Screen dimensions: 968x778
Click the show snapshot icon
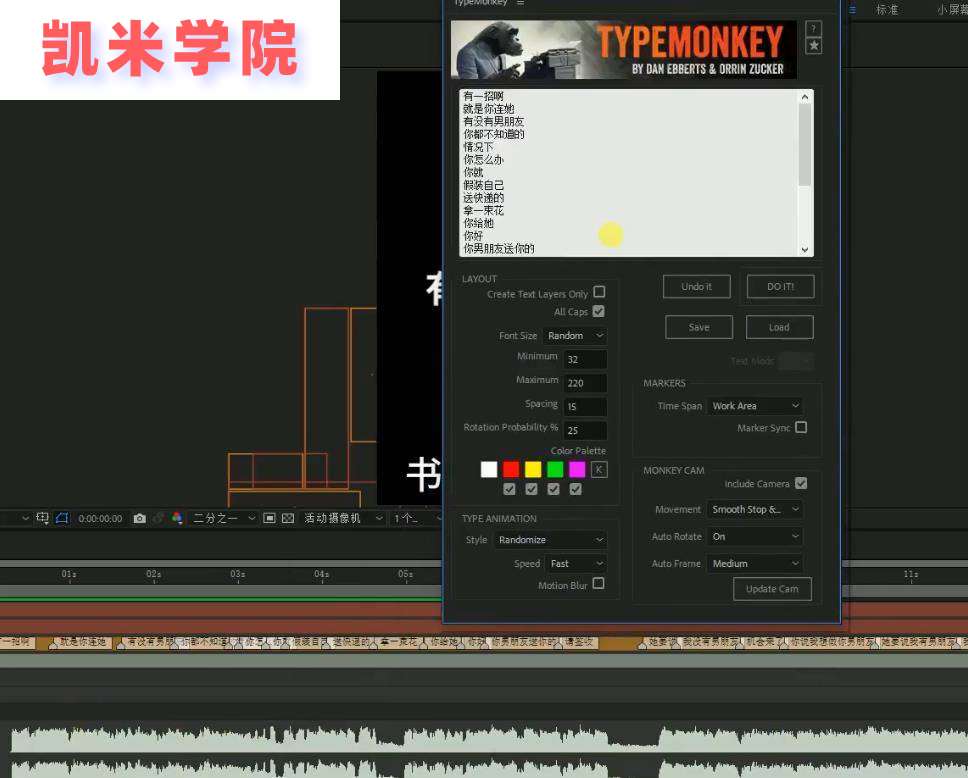click(159, 518)
